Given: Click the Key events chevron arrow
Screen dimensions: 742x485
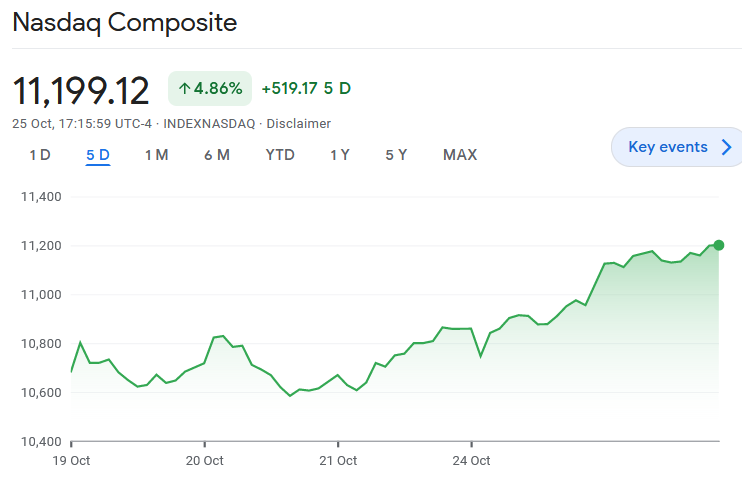Looking at the screenshot, I should pos(727,148).
